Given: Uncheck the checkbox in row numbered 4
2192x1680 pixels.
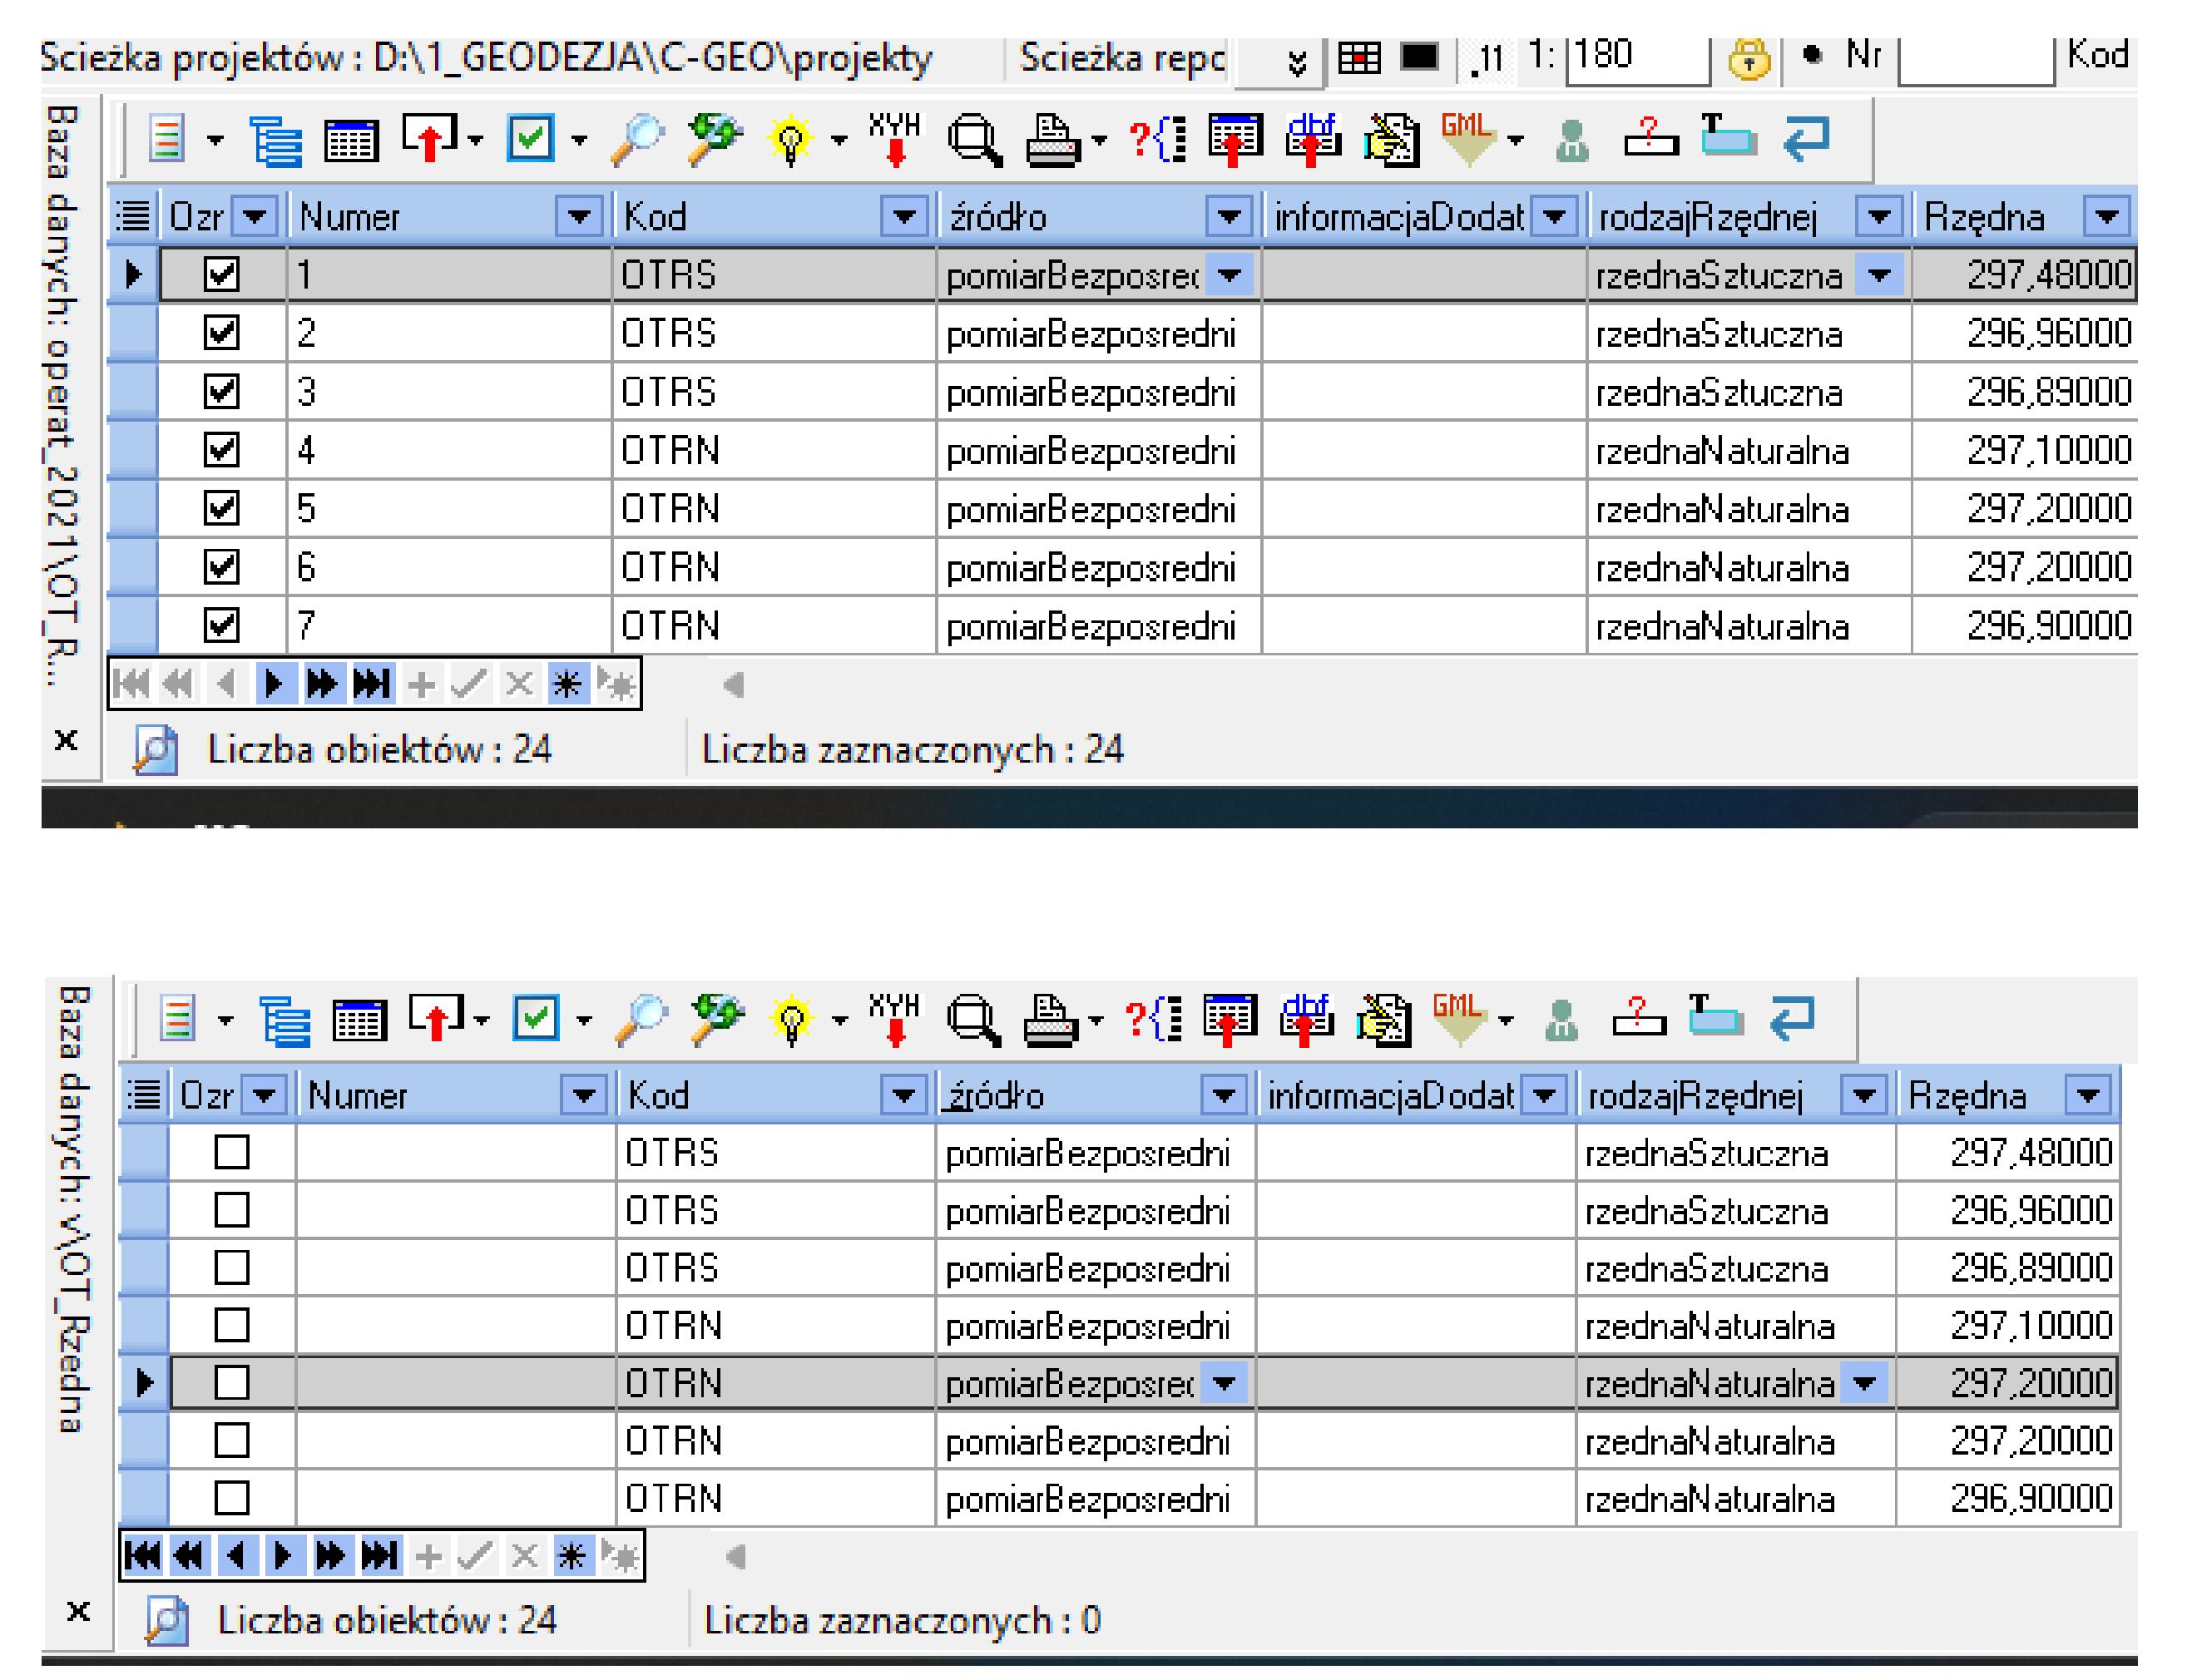Looking at the screenshot, I should [221, 449].
